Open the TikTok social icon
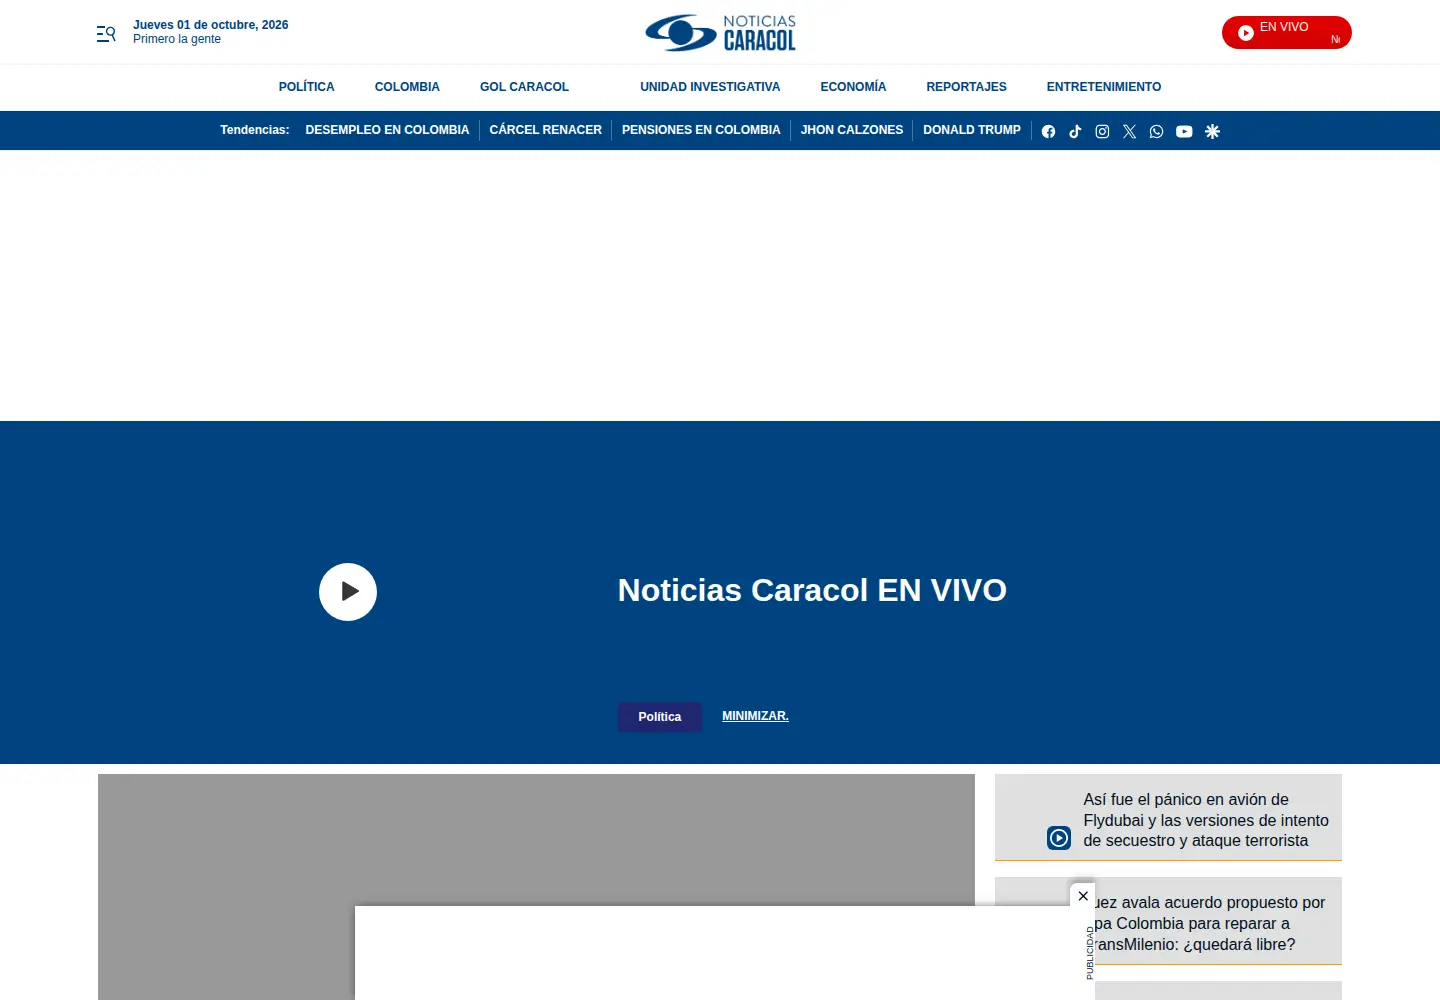1440x1000 pixels. [x=1075, y=131]
